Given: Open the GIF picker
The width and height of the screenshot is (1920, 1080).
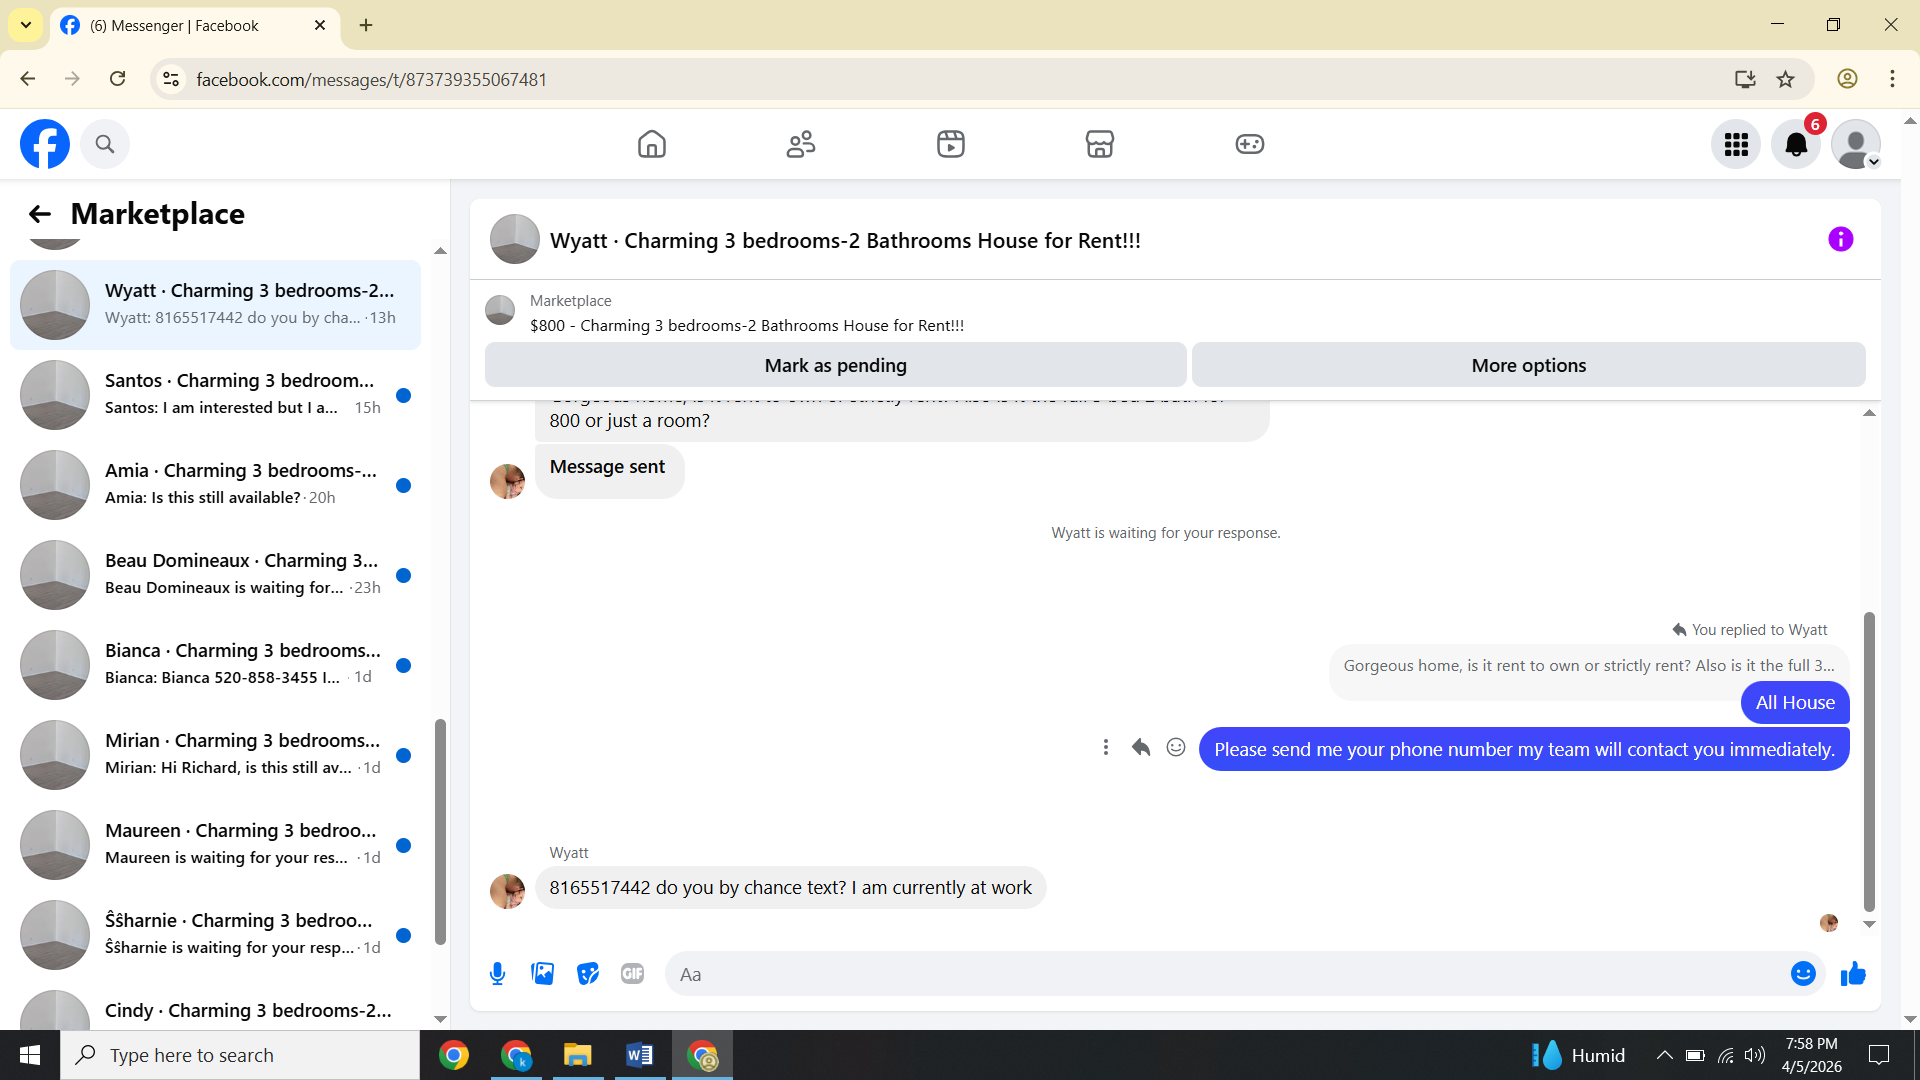Looking at the screenshot, I should click(x=632, y=974).
